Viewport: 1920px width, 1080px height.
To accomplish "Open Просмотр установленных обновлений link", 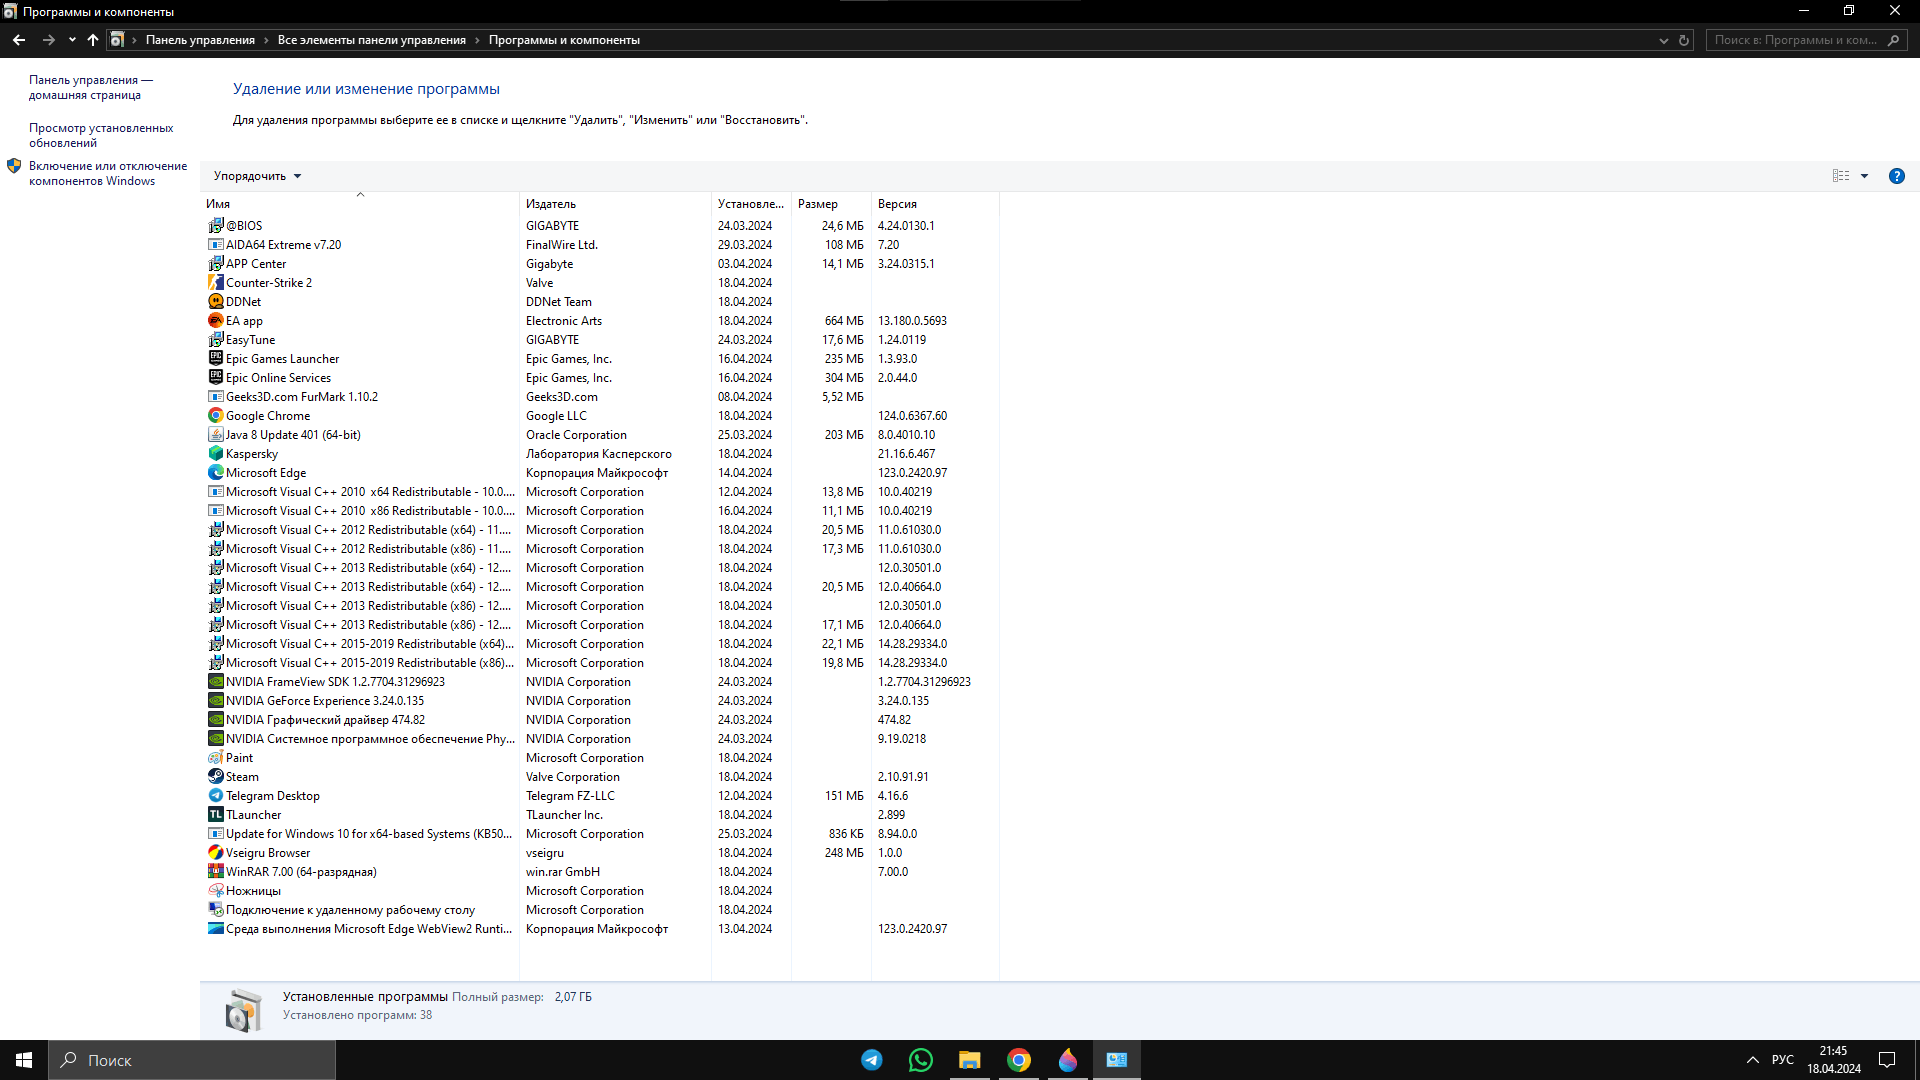I will pos(101,136).
